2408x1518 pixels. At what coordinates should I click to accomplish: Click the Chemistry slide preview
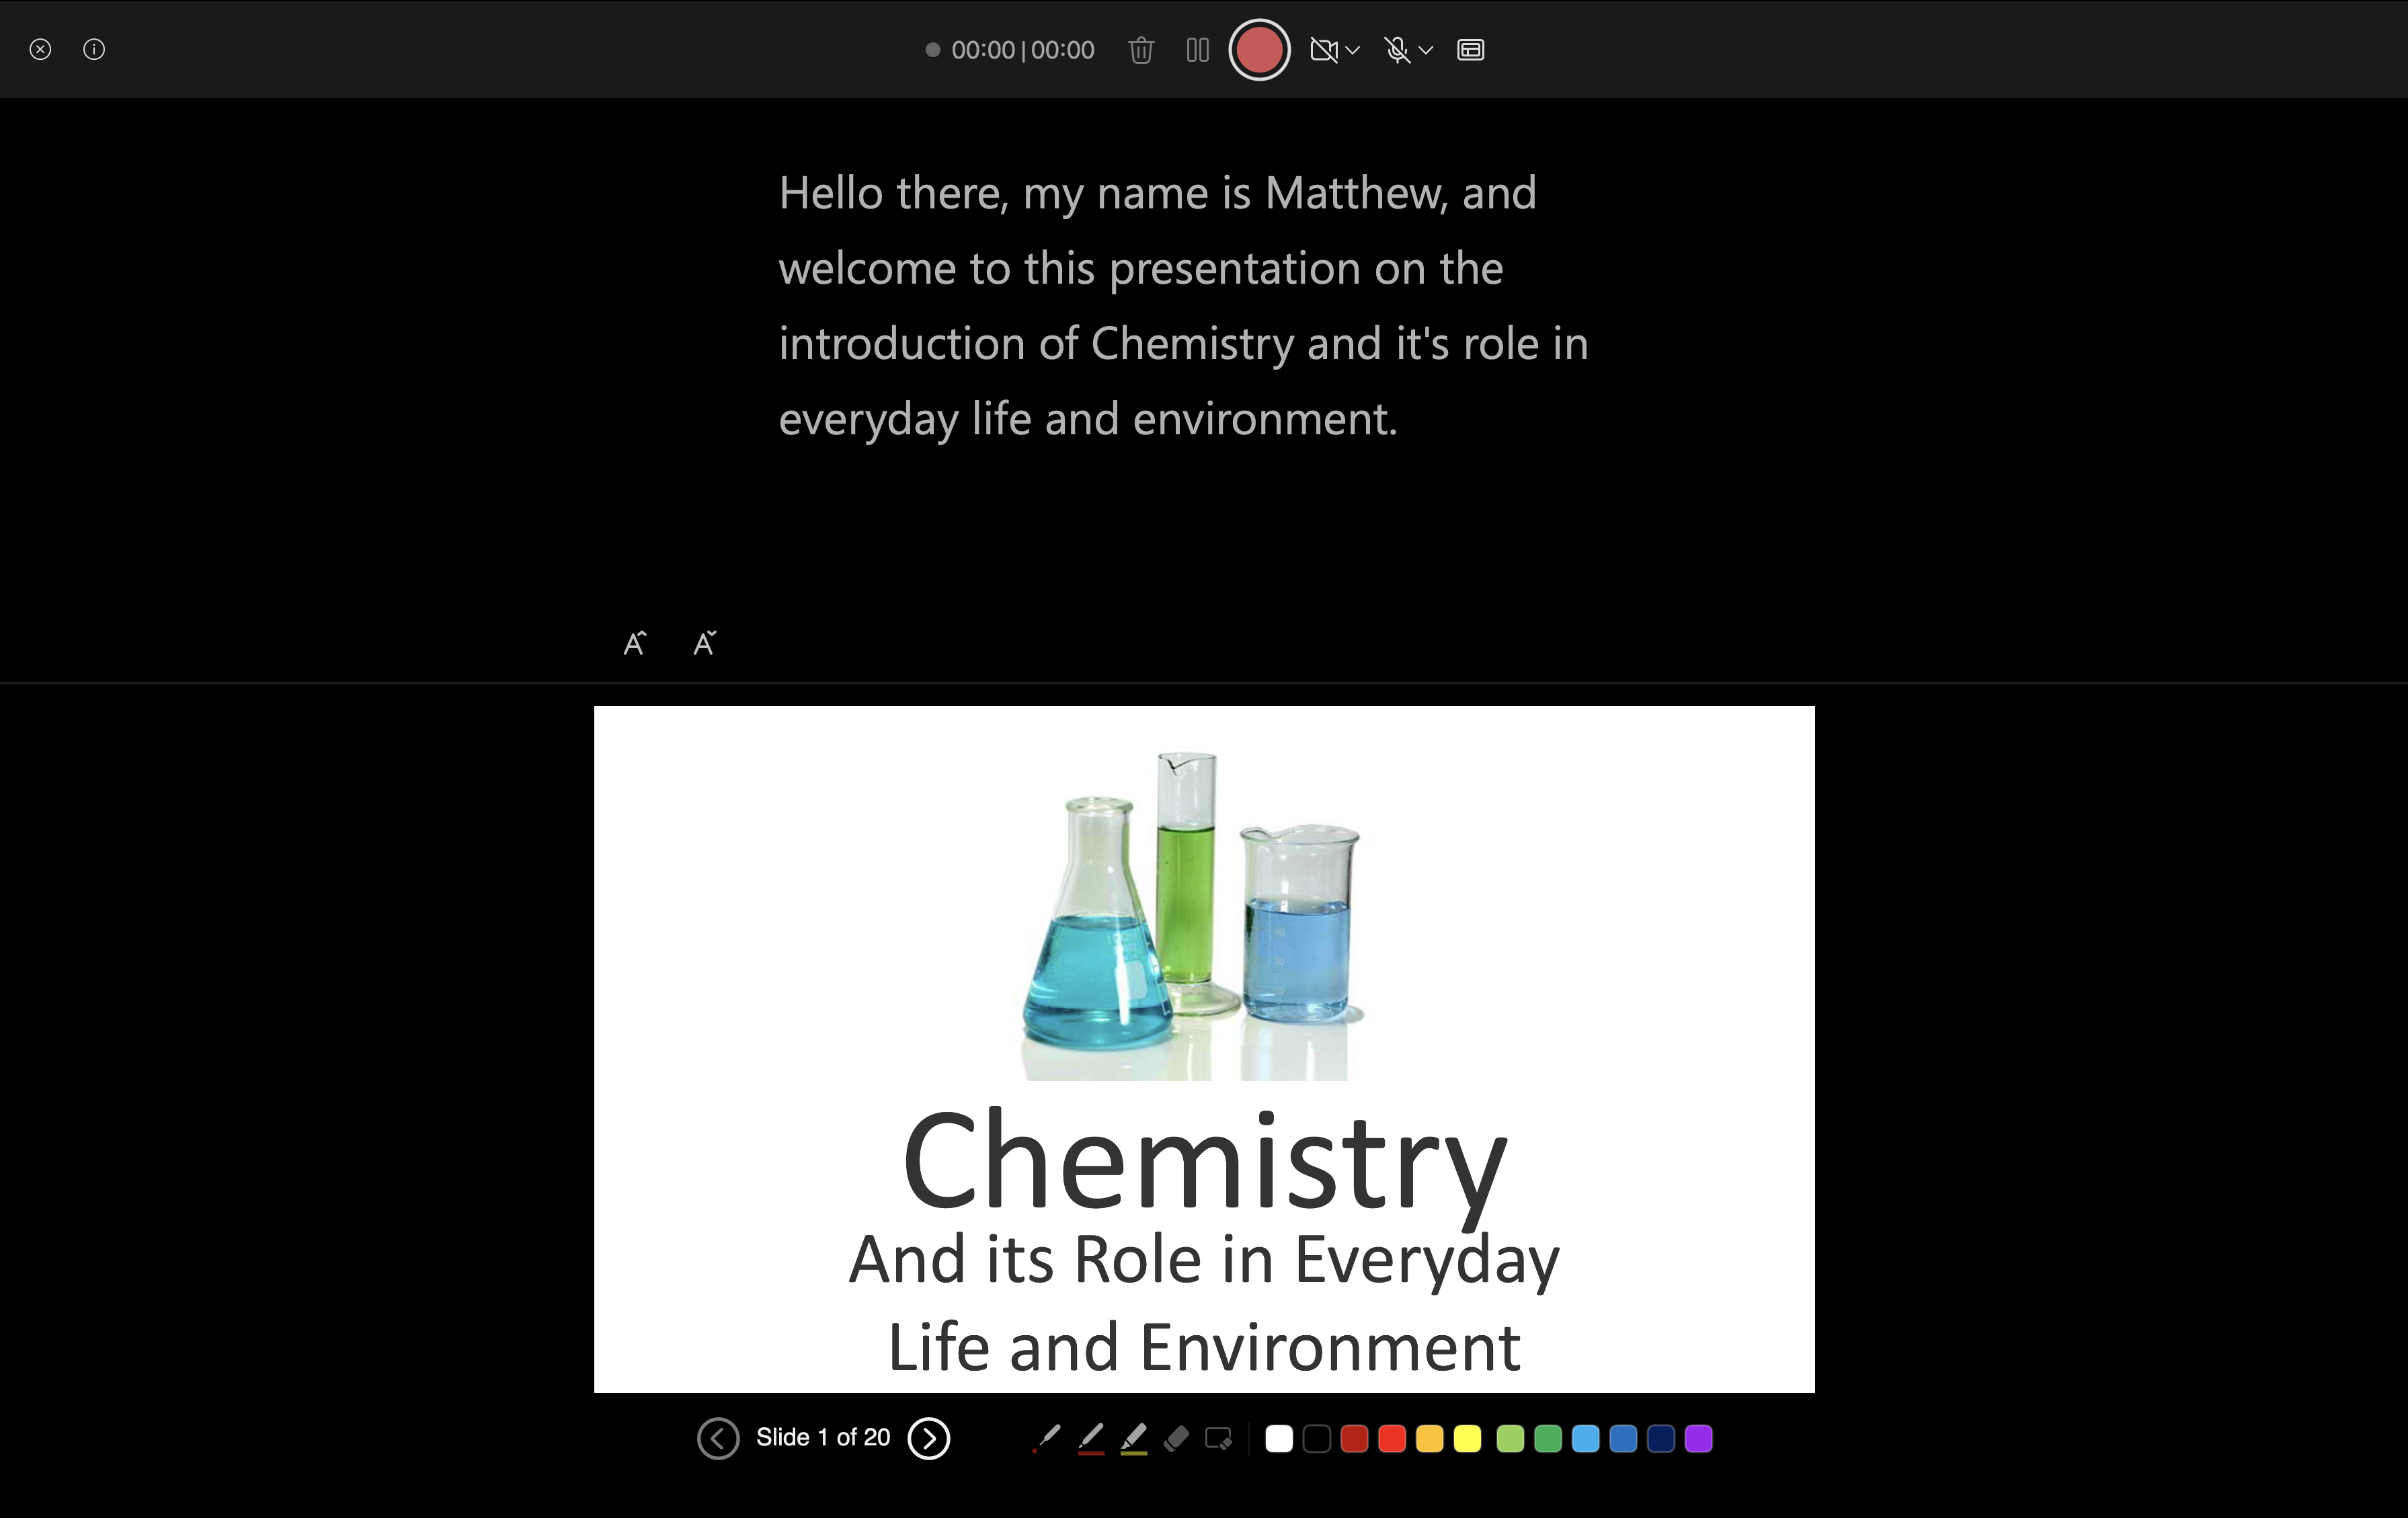[1204, 1049]
